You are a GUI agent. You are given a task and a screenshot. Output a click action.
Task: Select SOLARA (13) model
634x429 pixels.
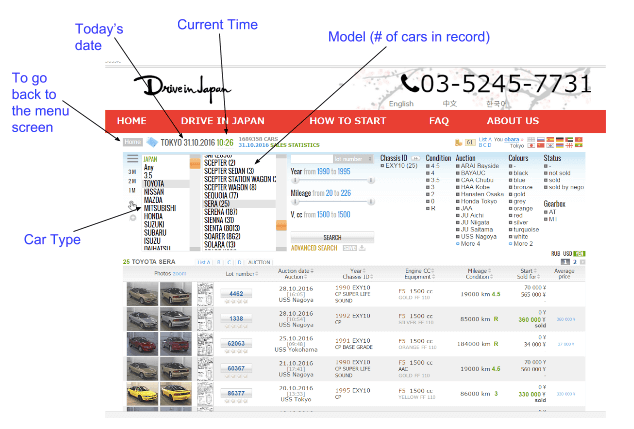click(x=220, y=245)
